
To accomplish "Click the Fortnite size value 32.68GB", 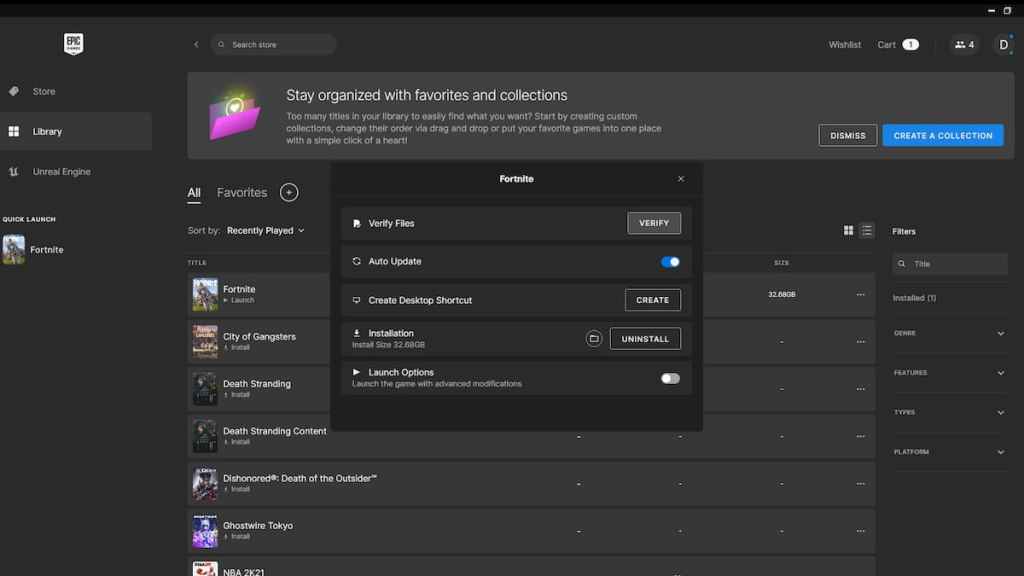I will (782, 295).
